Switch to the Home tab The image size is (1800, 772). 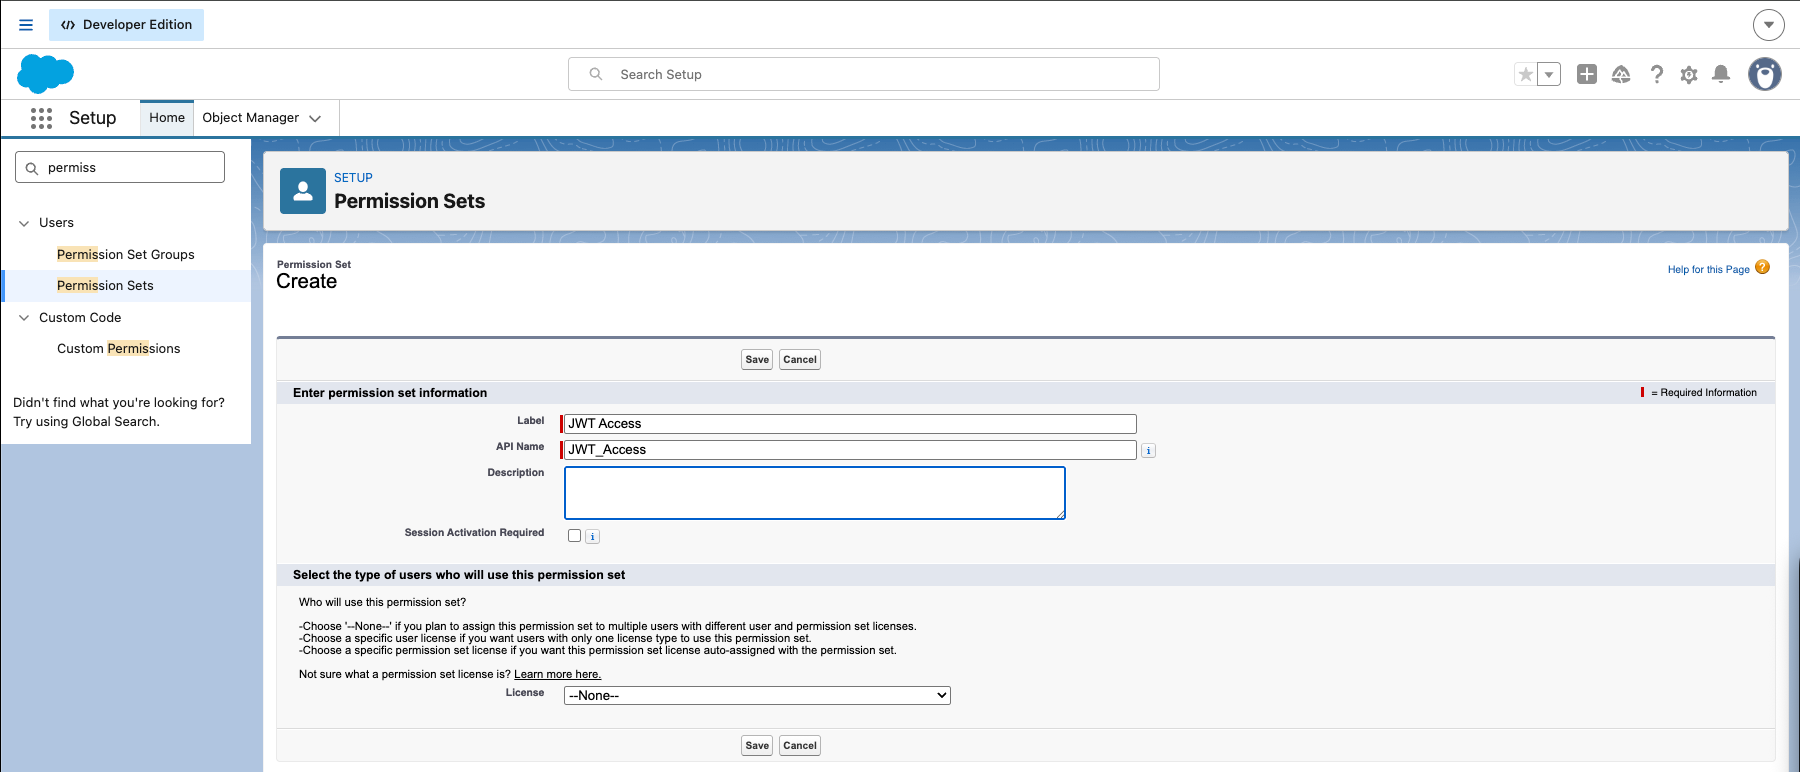click(167, 118)
